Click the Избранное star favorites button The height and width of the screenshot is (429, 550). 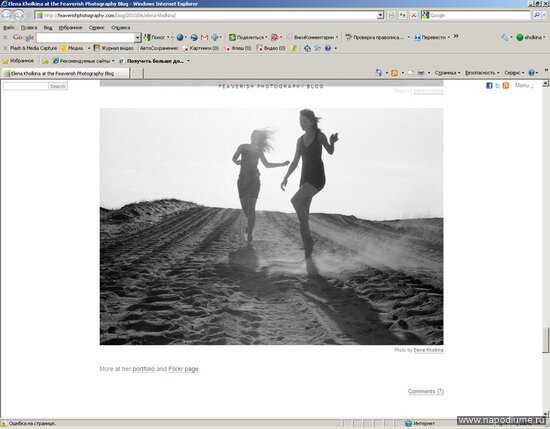coord(18,61)
